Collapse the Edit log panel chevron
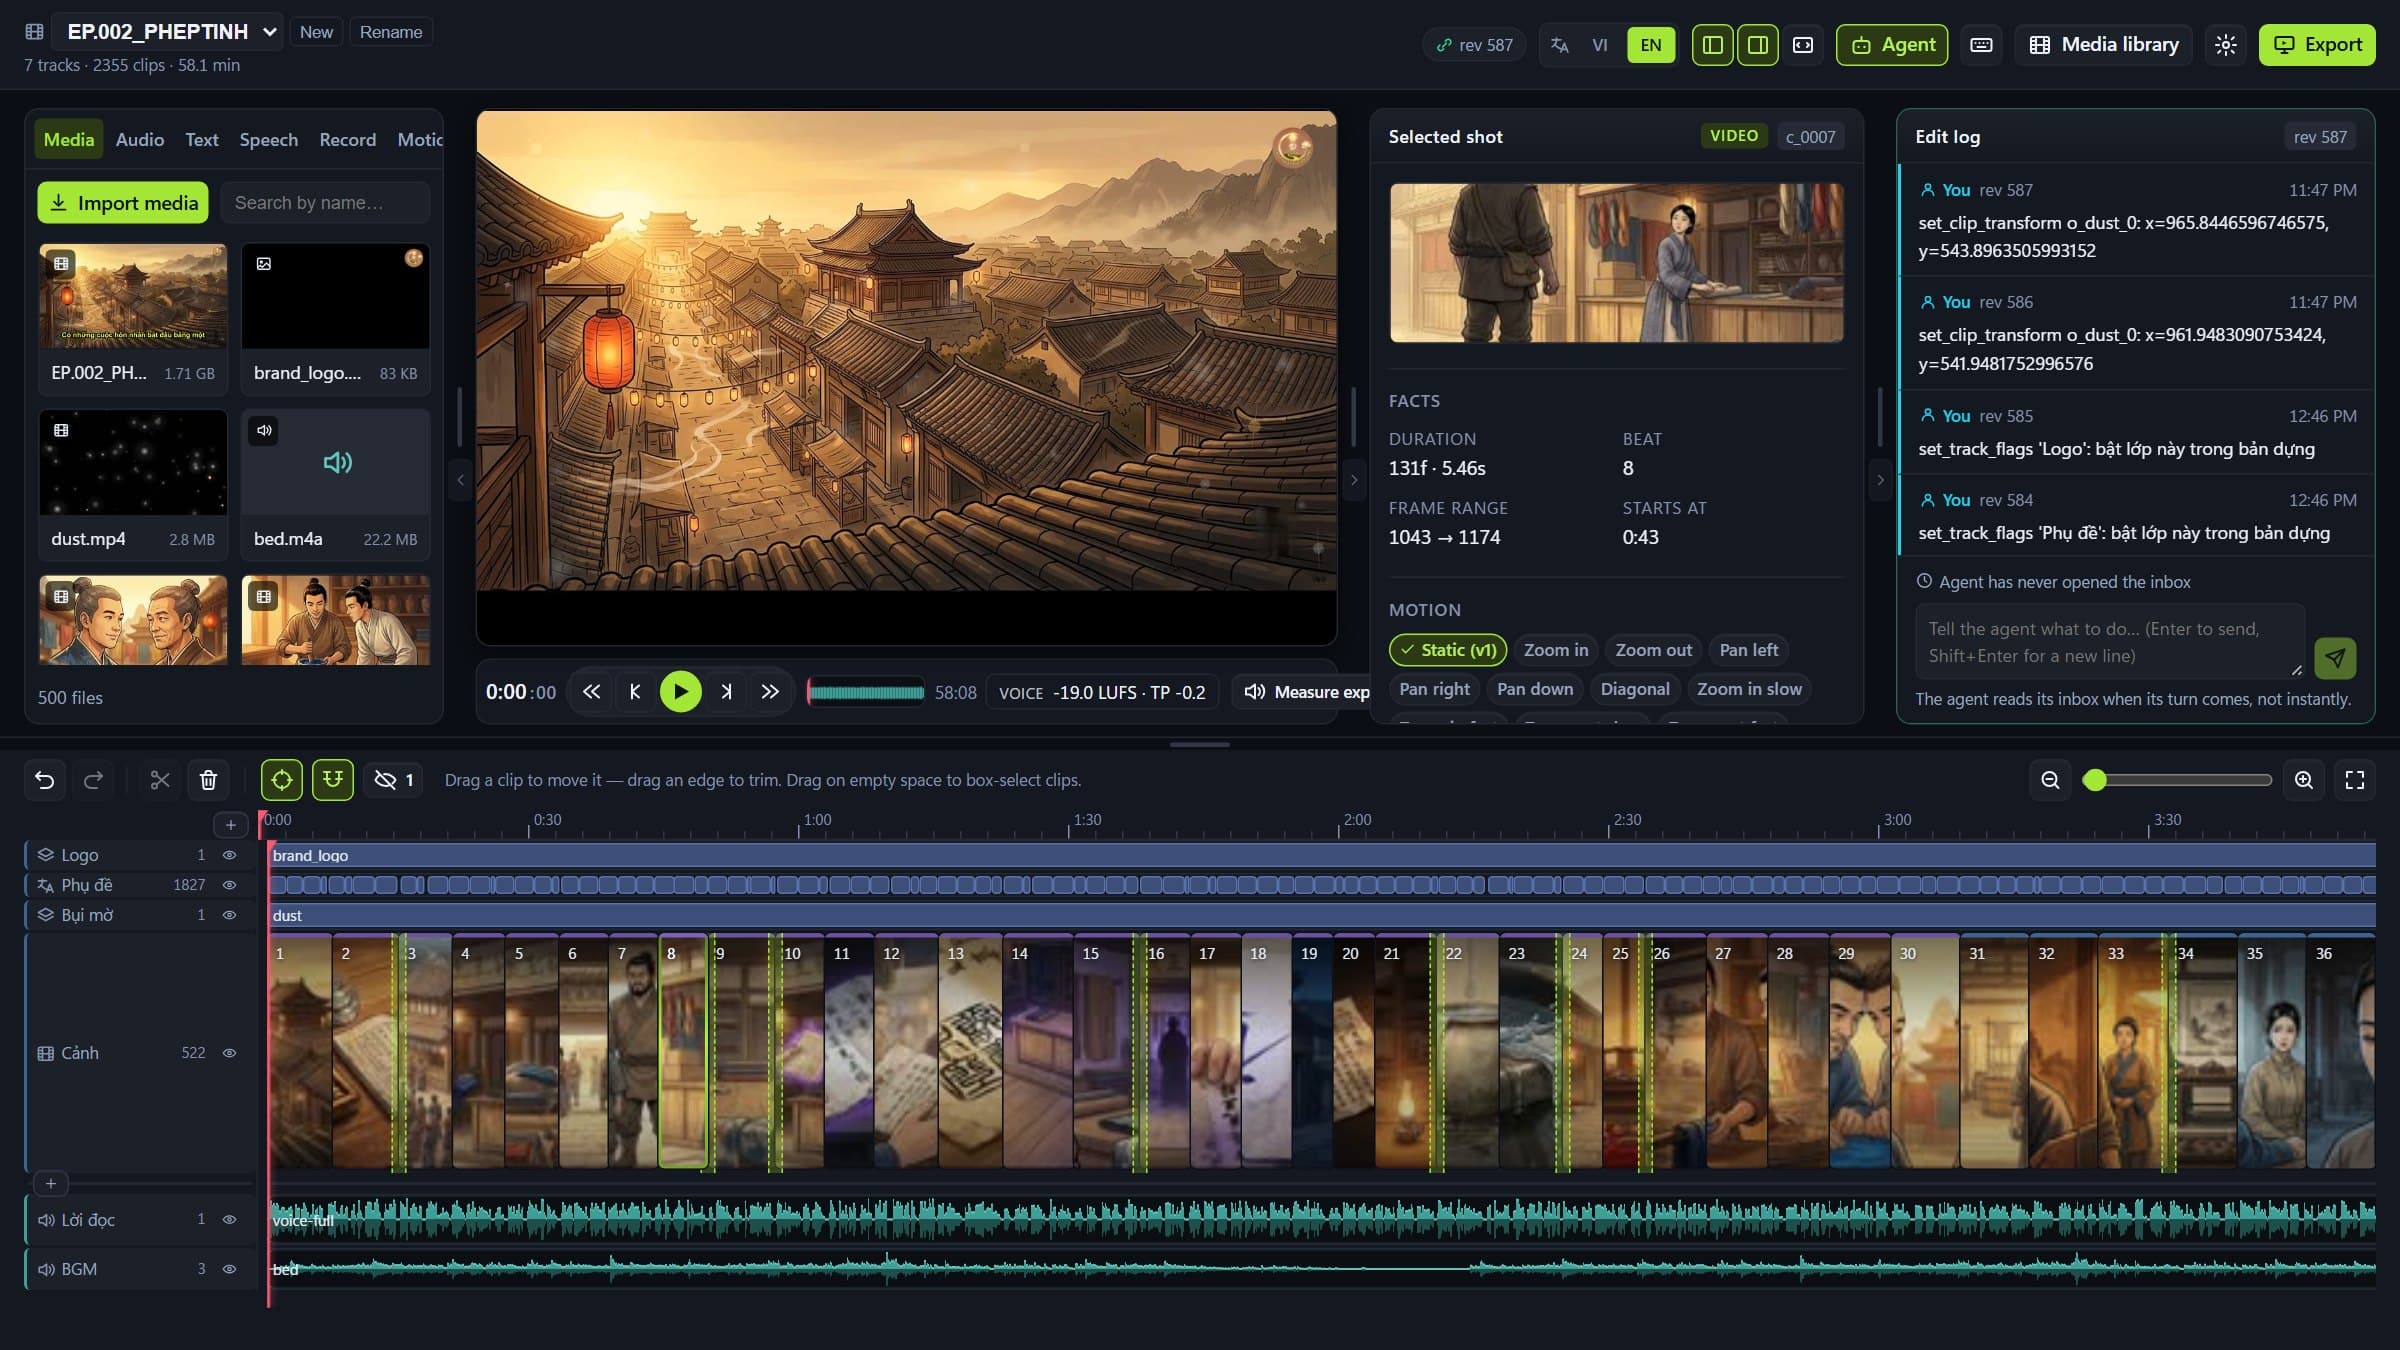Screen dimensions: 2400x1350 [x=1880, y=480]
